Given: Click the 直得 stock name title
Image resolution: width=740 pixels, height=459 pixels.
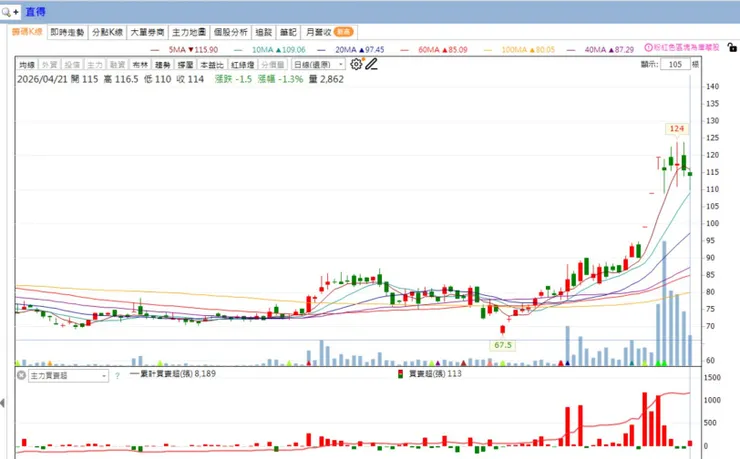Looking at the screenshot, I should [35, 11].
